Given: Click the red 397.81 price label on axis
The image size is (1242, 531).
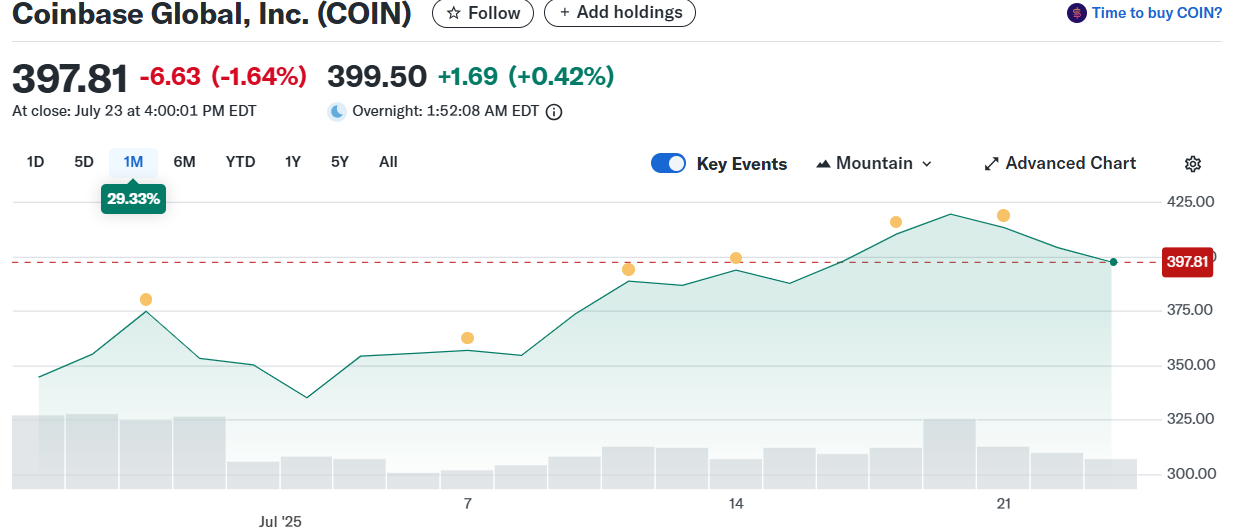Looking at the screenshot, I should coord(1188,262).
